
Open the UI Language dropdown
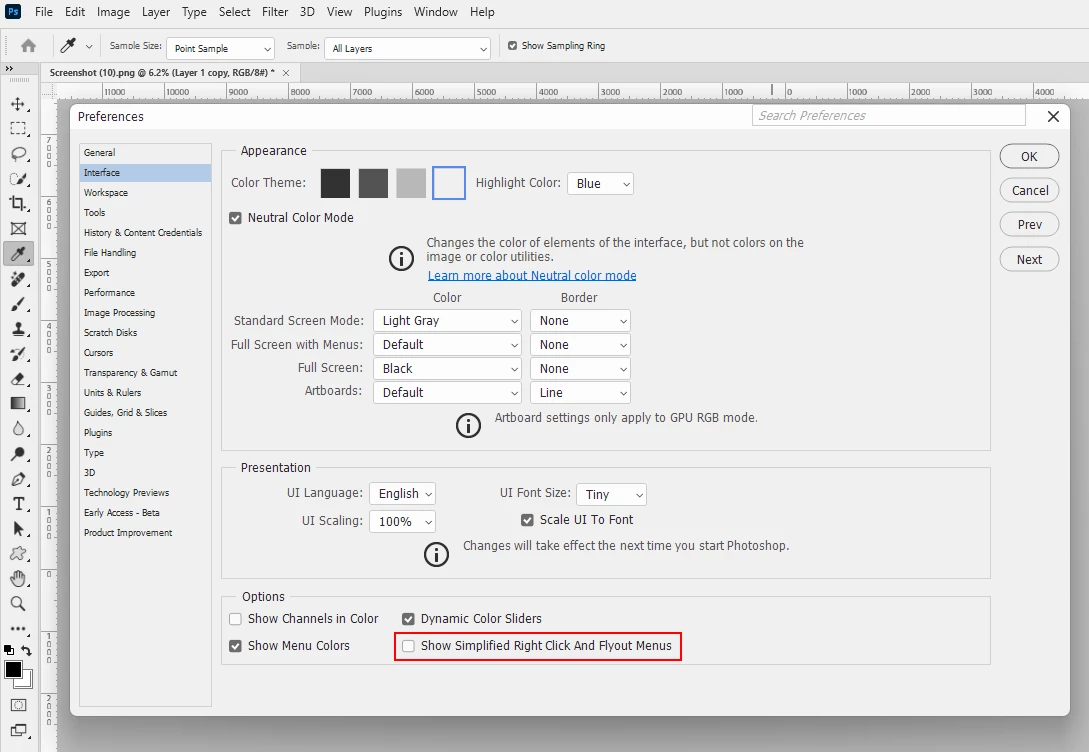tap(402, 494)
